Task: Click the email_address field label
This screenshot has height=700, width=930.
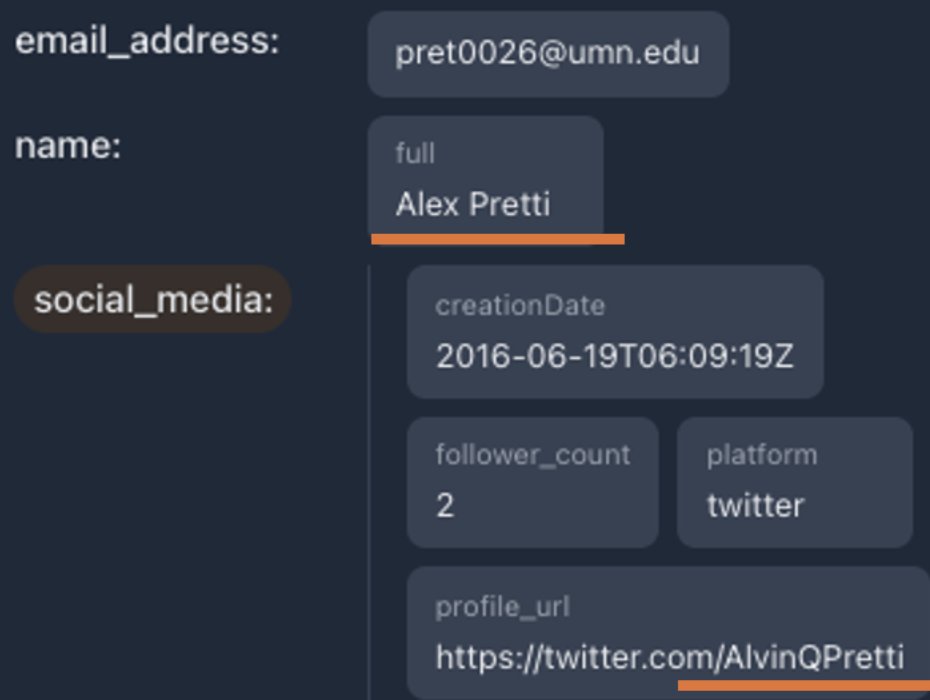Action: pos(146,43)
